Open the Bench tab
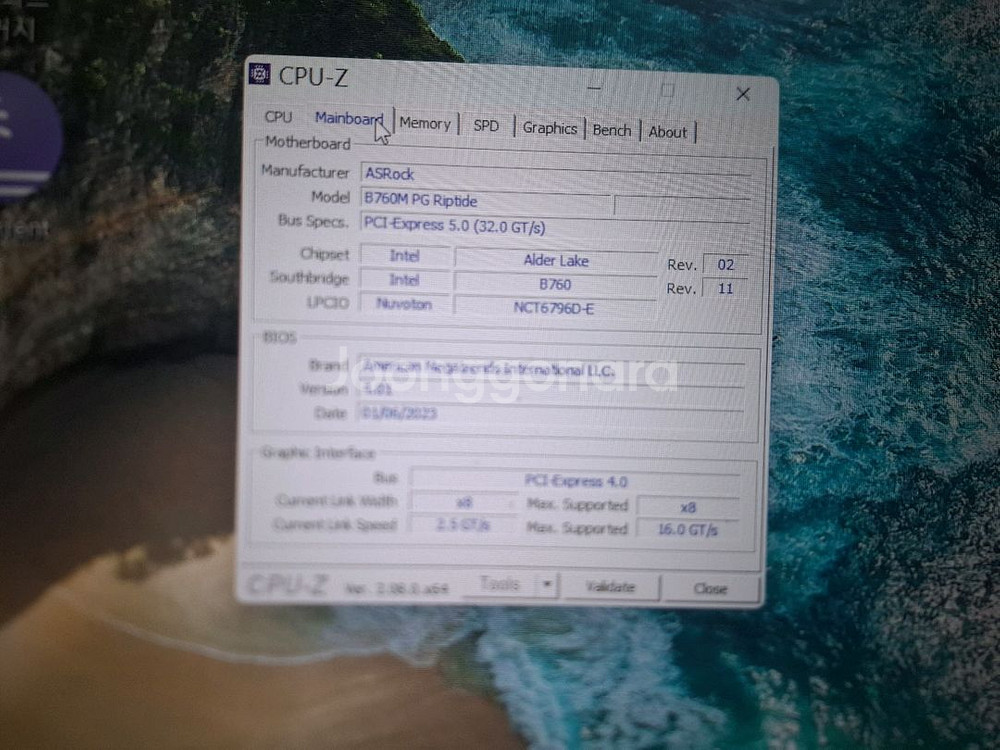1000x750 pixels. tap(611, 129)
